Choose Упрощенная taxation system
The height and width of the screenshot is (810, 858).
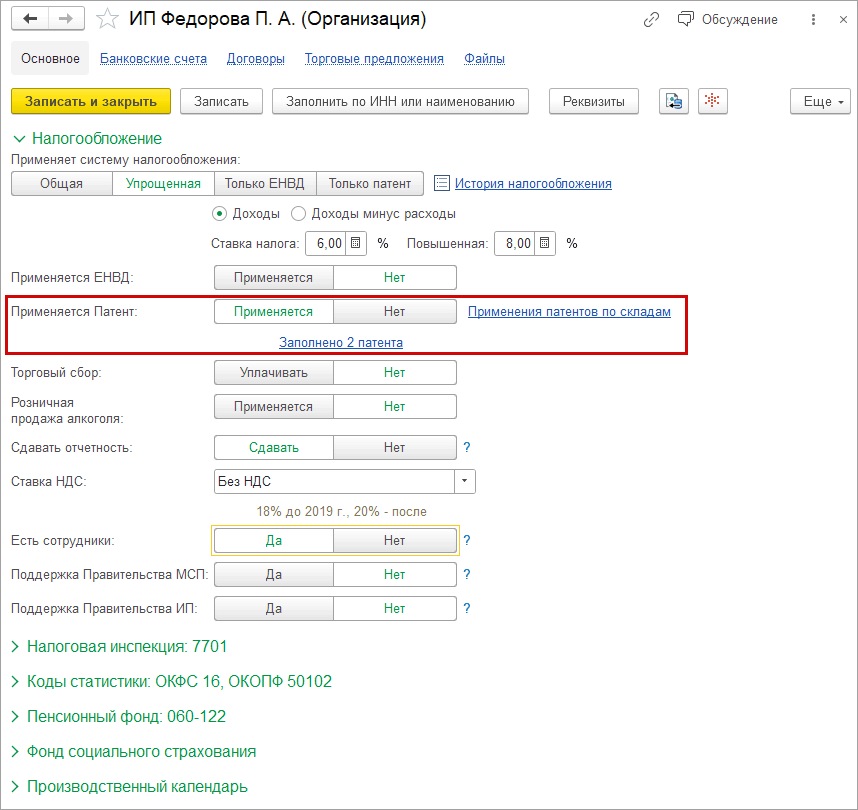coord(163,183)
